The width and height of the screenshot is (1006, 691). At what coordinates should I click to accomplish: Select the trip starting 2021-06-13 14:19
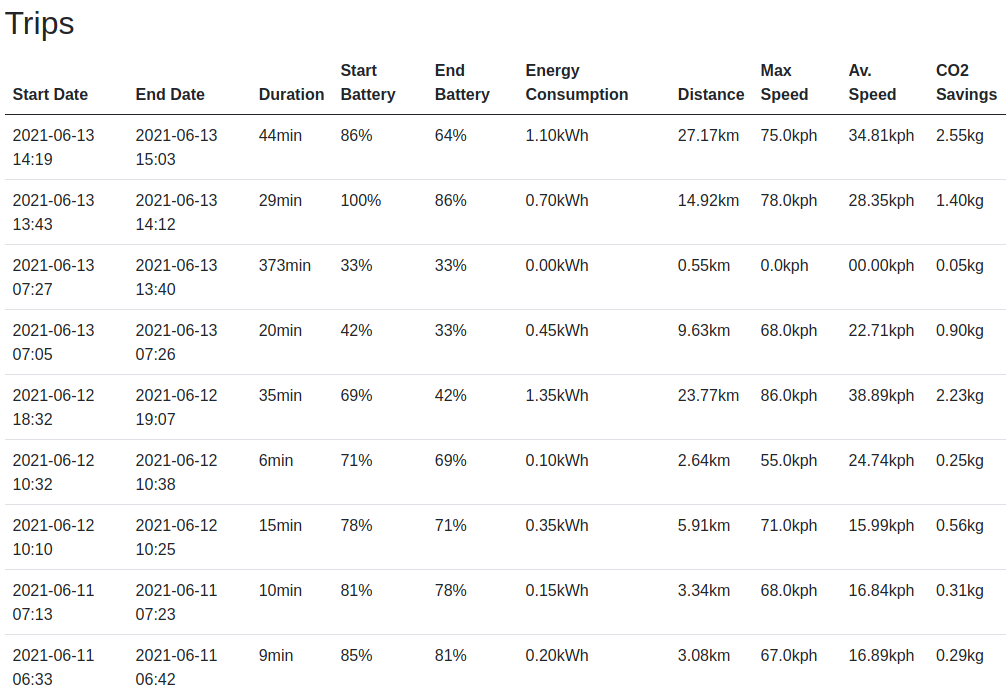(53, 147)
